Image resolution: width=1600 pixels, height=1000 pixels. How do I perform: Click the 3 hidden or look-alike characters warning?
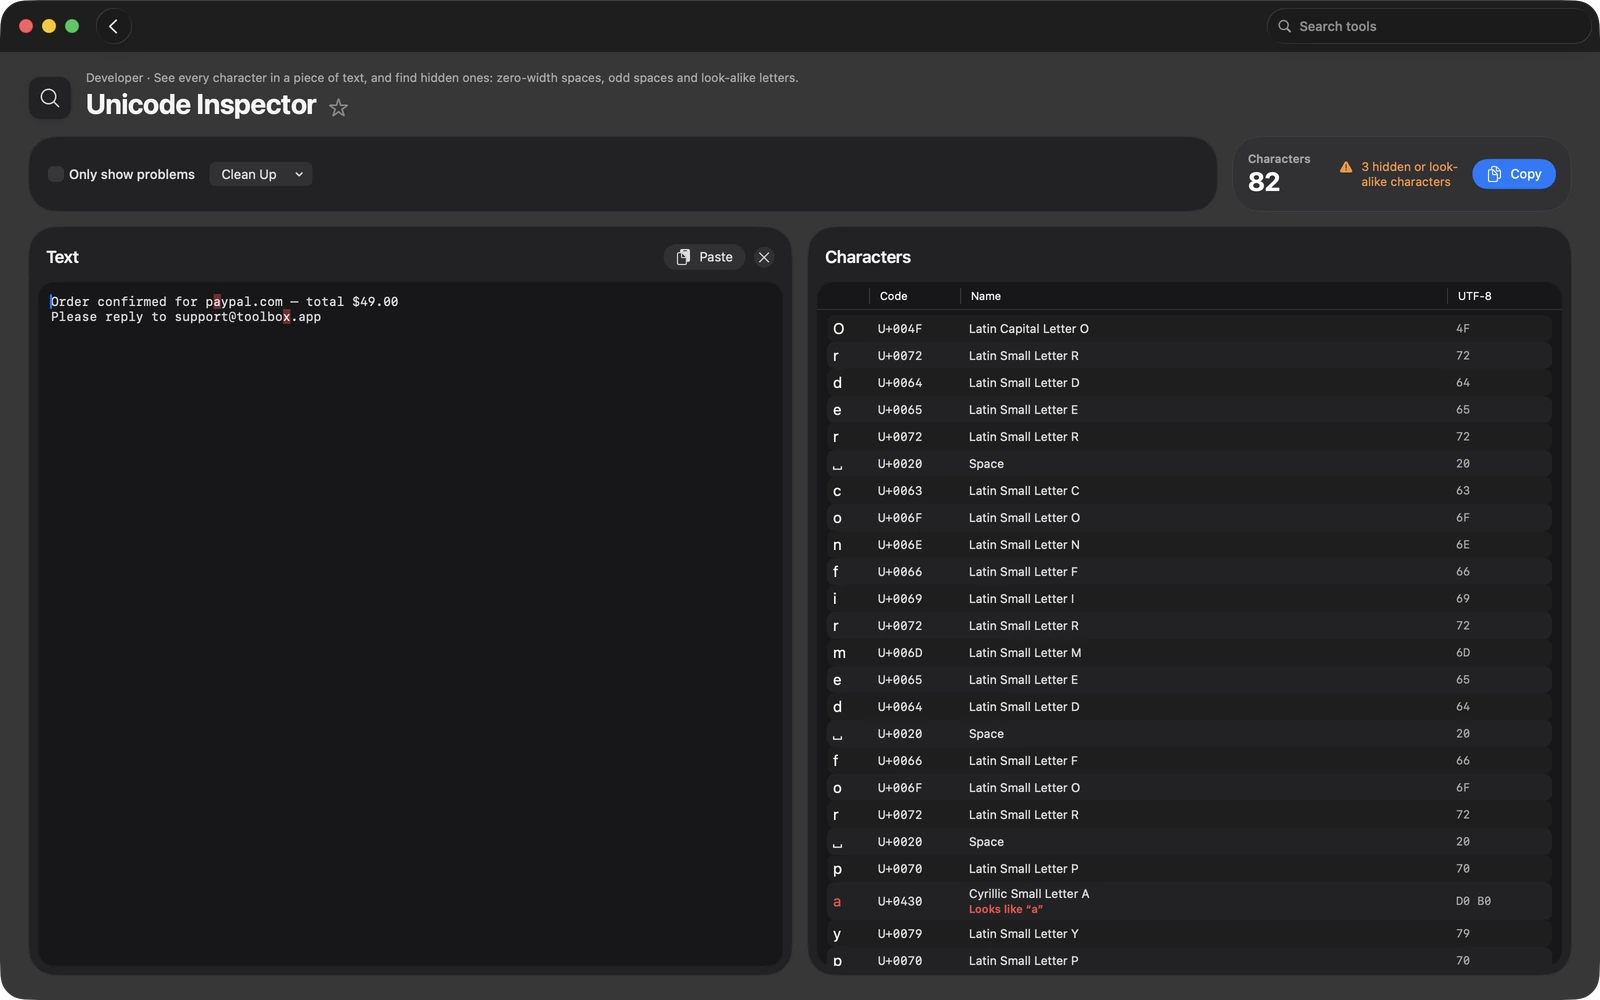point(1409,174)
